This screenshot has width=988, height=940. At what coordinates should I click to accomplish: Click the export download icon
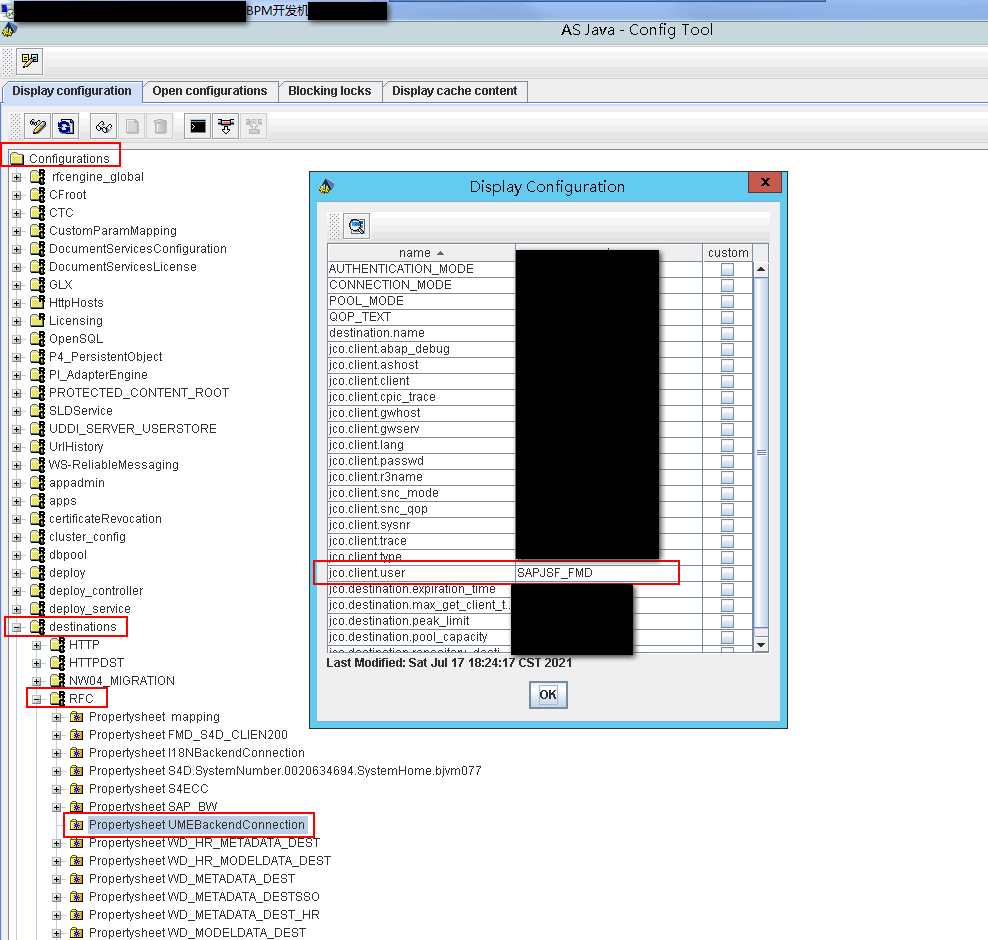click(x=226, y=127)
